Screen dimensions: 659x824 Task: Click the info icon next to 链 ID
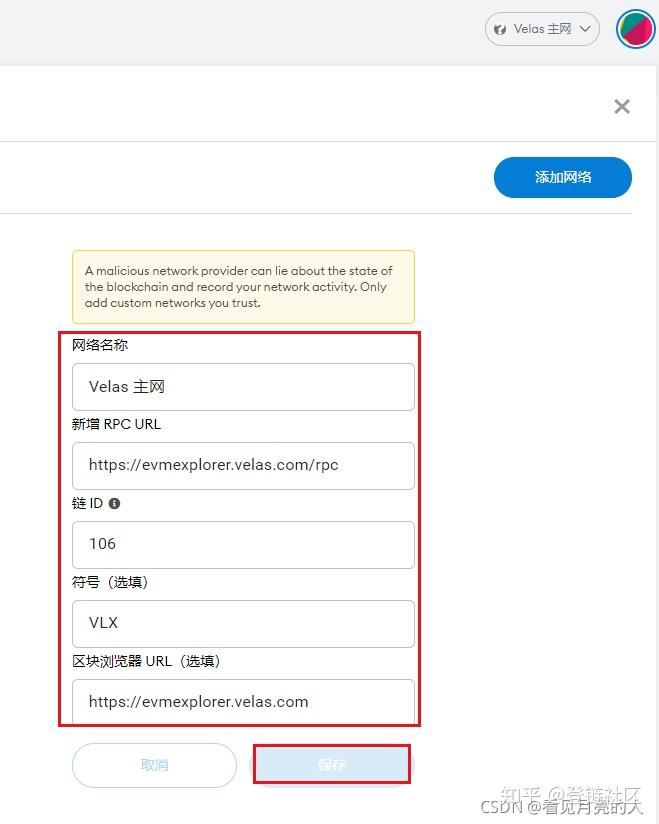pos(114,503)
